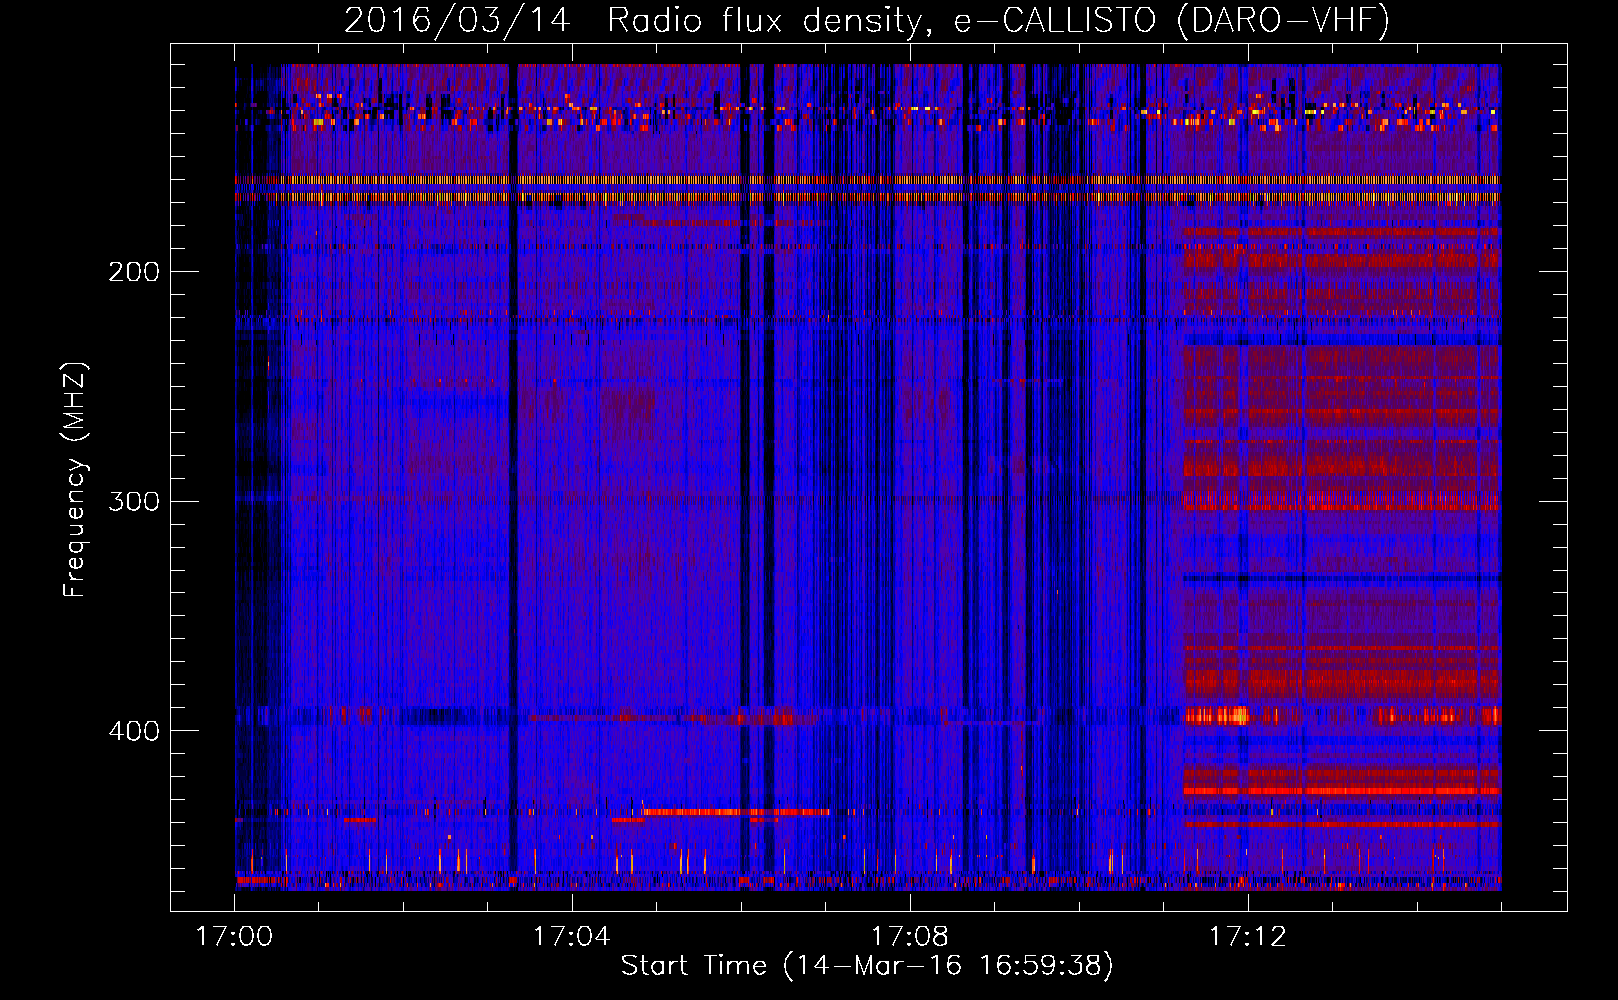Click the 'Start Time (14-Mar-16 16:59:38)' label
This screenshot has width=1618, height=1000.
click(866, 966)
